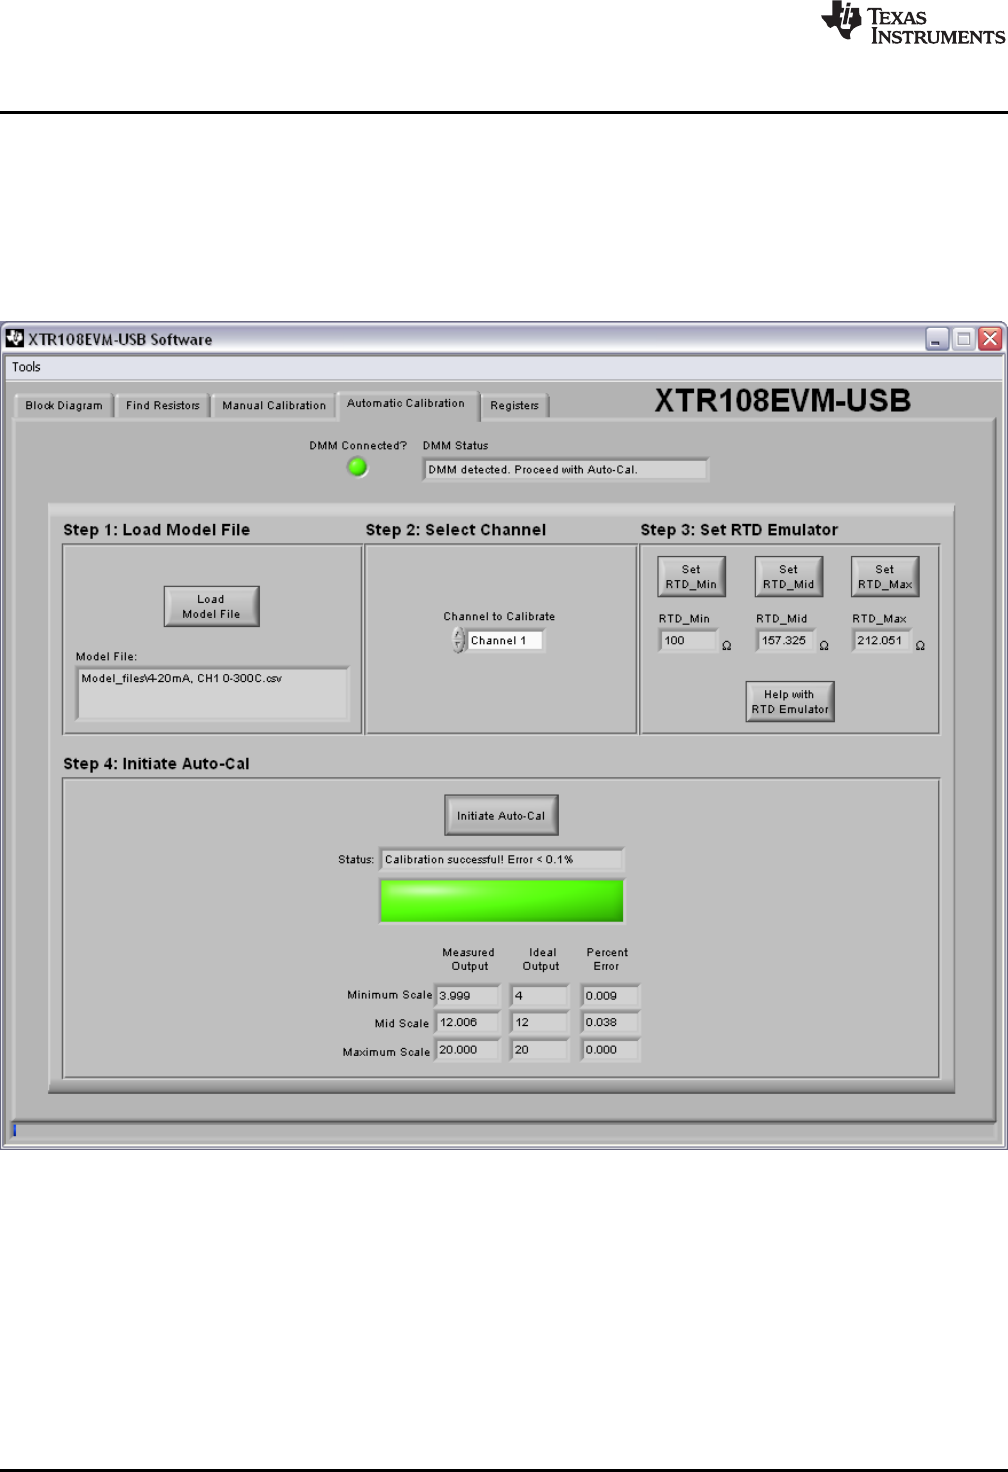Click the DMM Connected green indicator LED
Image resolution: width=1008 pixels, height=1472 pixels.
coord(357,467)
